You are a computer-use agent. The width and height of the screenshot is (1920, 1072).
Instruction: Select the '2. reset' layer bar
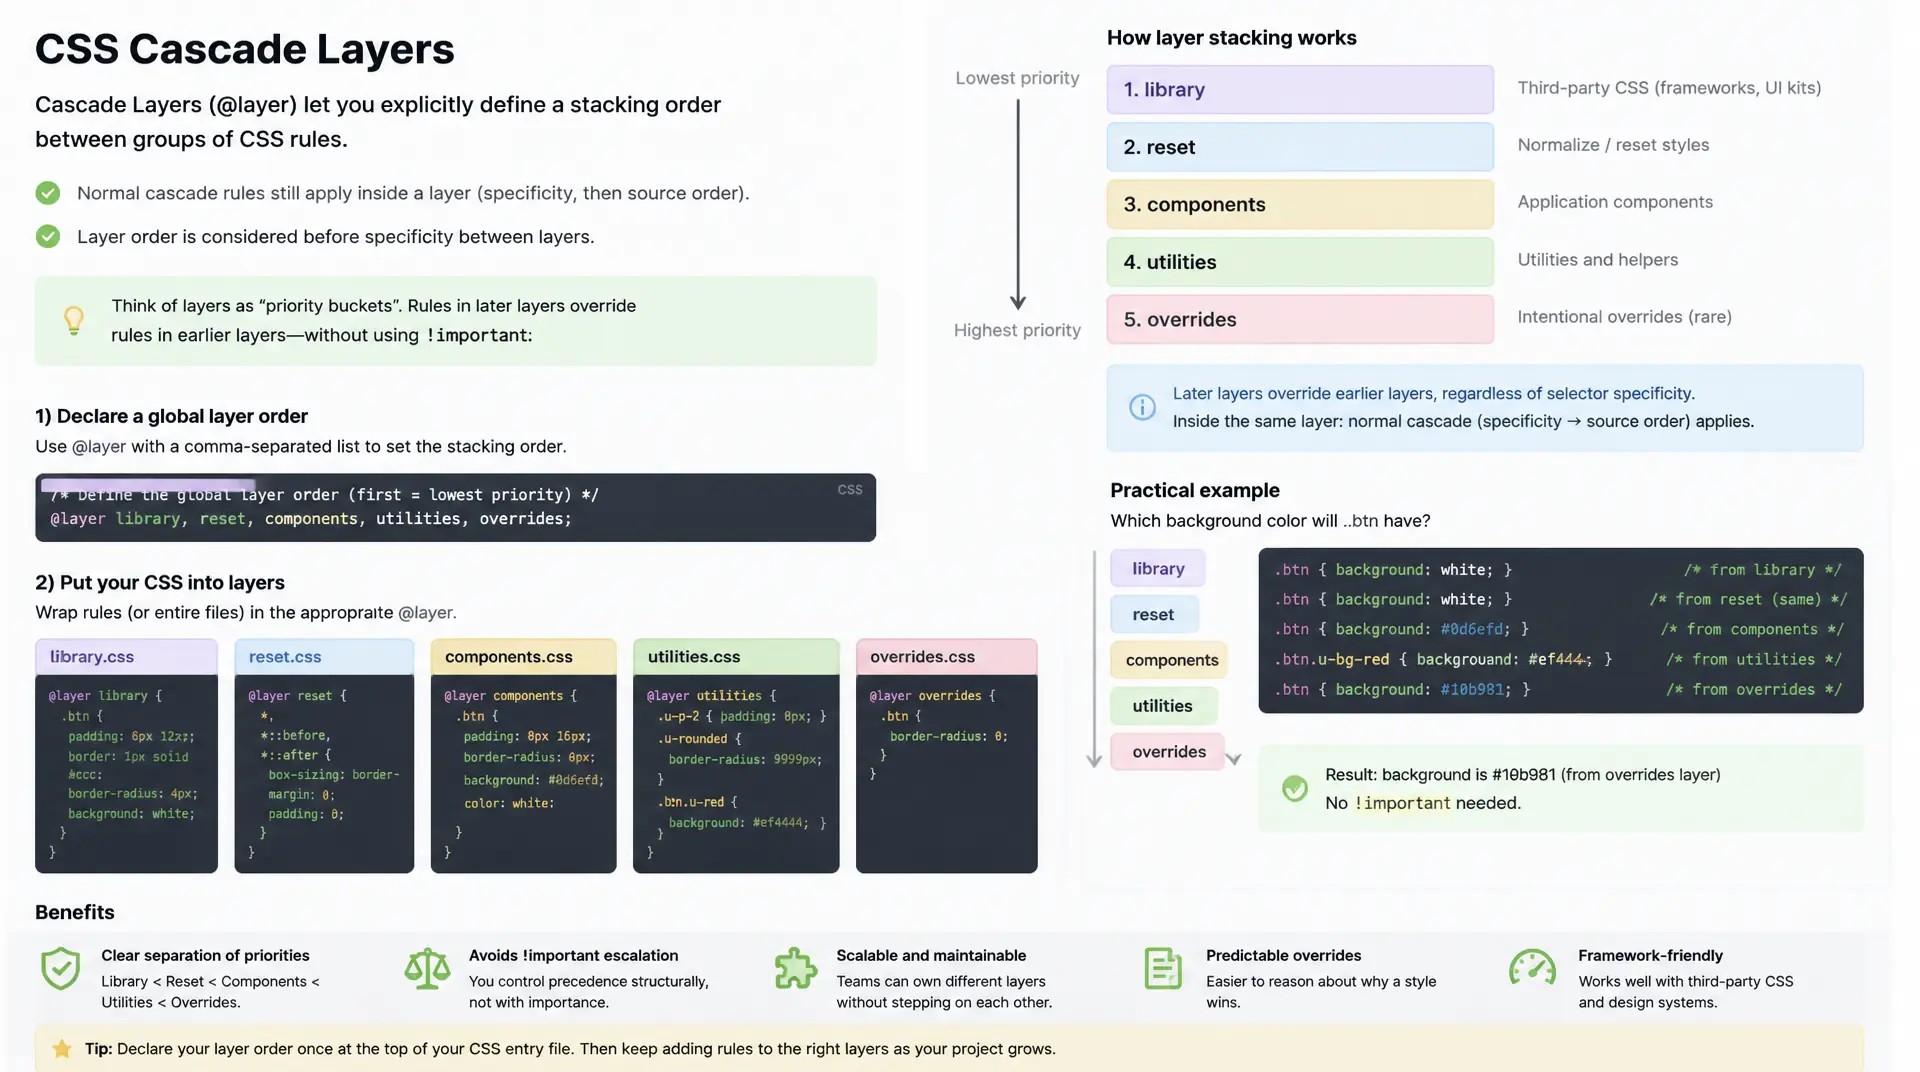point(1300,147)
